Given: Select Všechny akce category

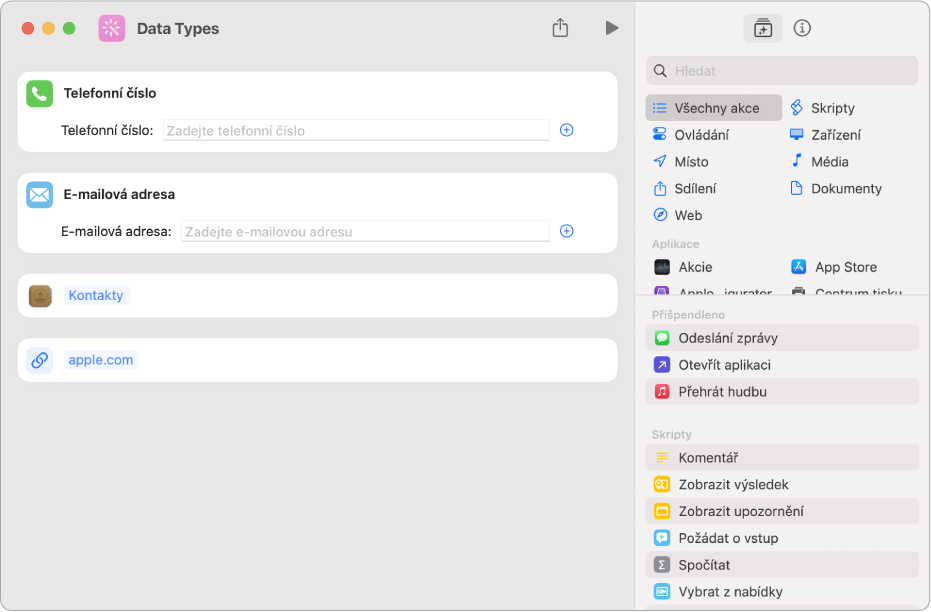Looking at the screenshot, I should click(714, 108).
